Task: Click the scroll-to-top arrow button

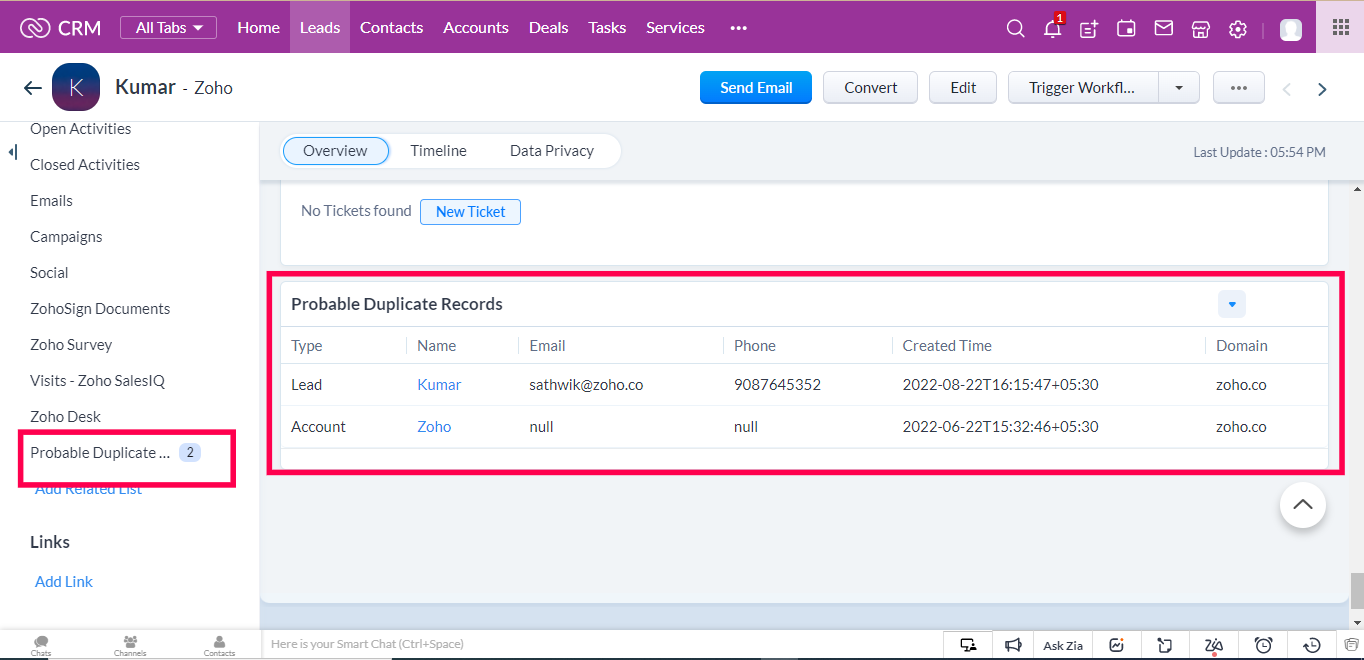Action: click(x=1303, y=505)
